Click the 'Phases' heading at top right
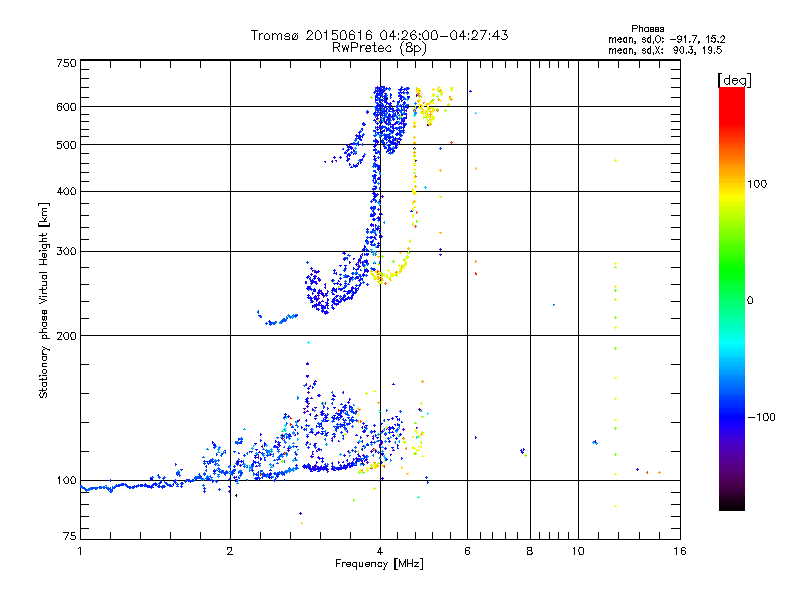 point(647,29)
